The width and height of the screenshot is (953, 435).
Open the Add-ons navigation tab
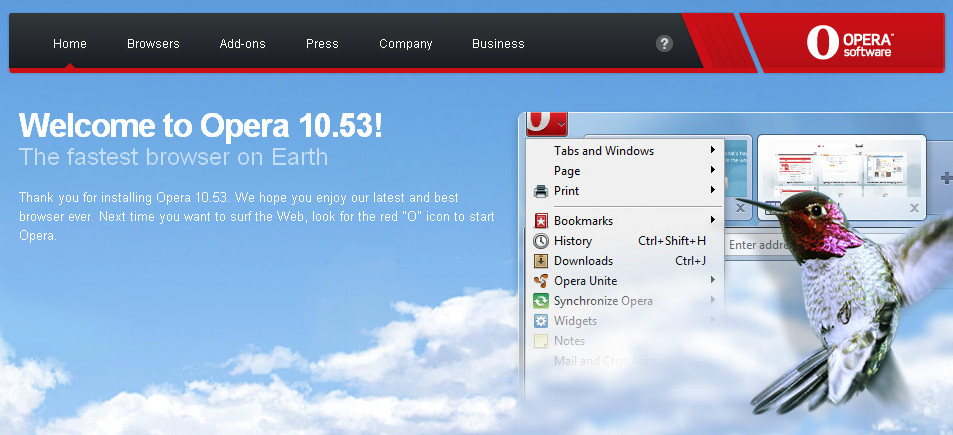click(243, 44)
